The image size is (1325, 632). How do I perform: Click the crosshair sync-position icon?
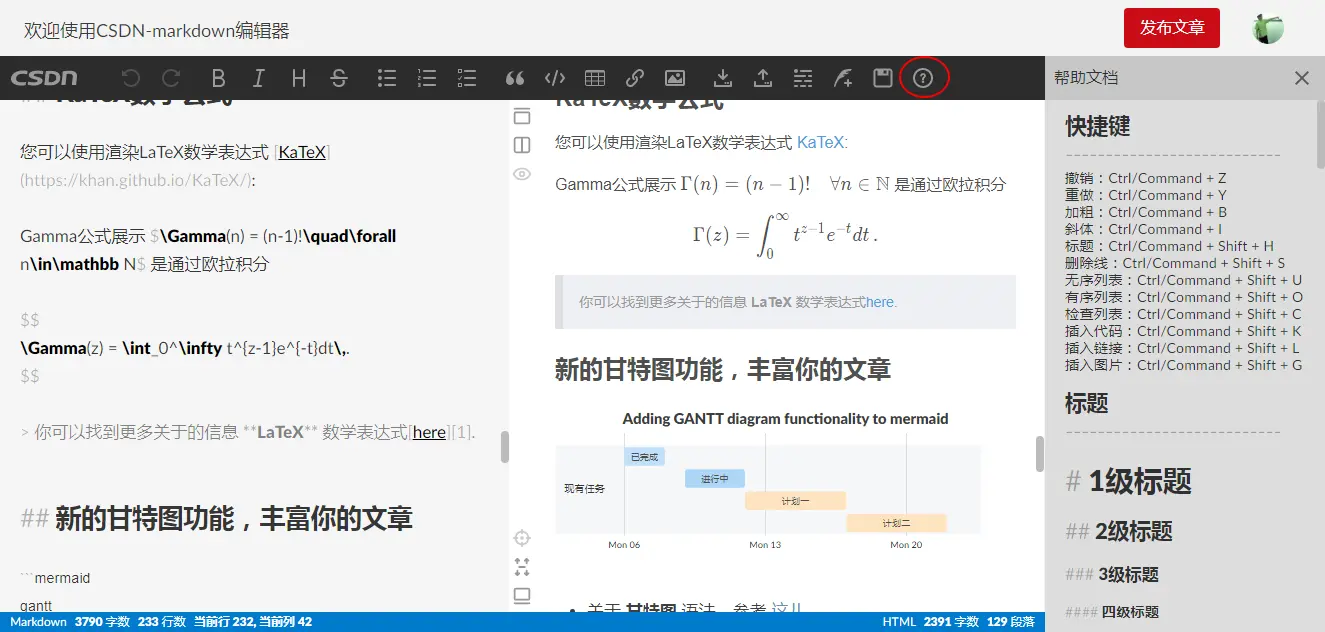click(x=522, y=538)
